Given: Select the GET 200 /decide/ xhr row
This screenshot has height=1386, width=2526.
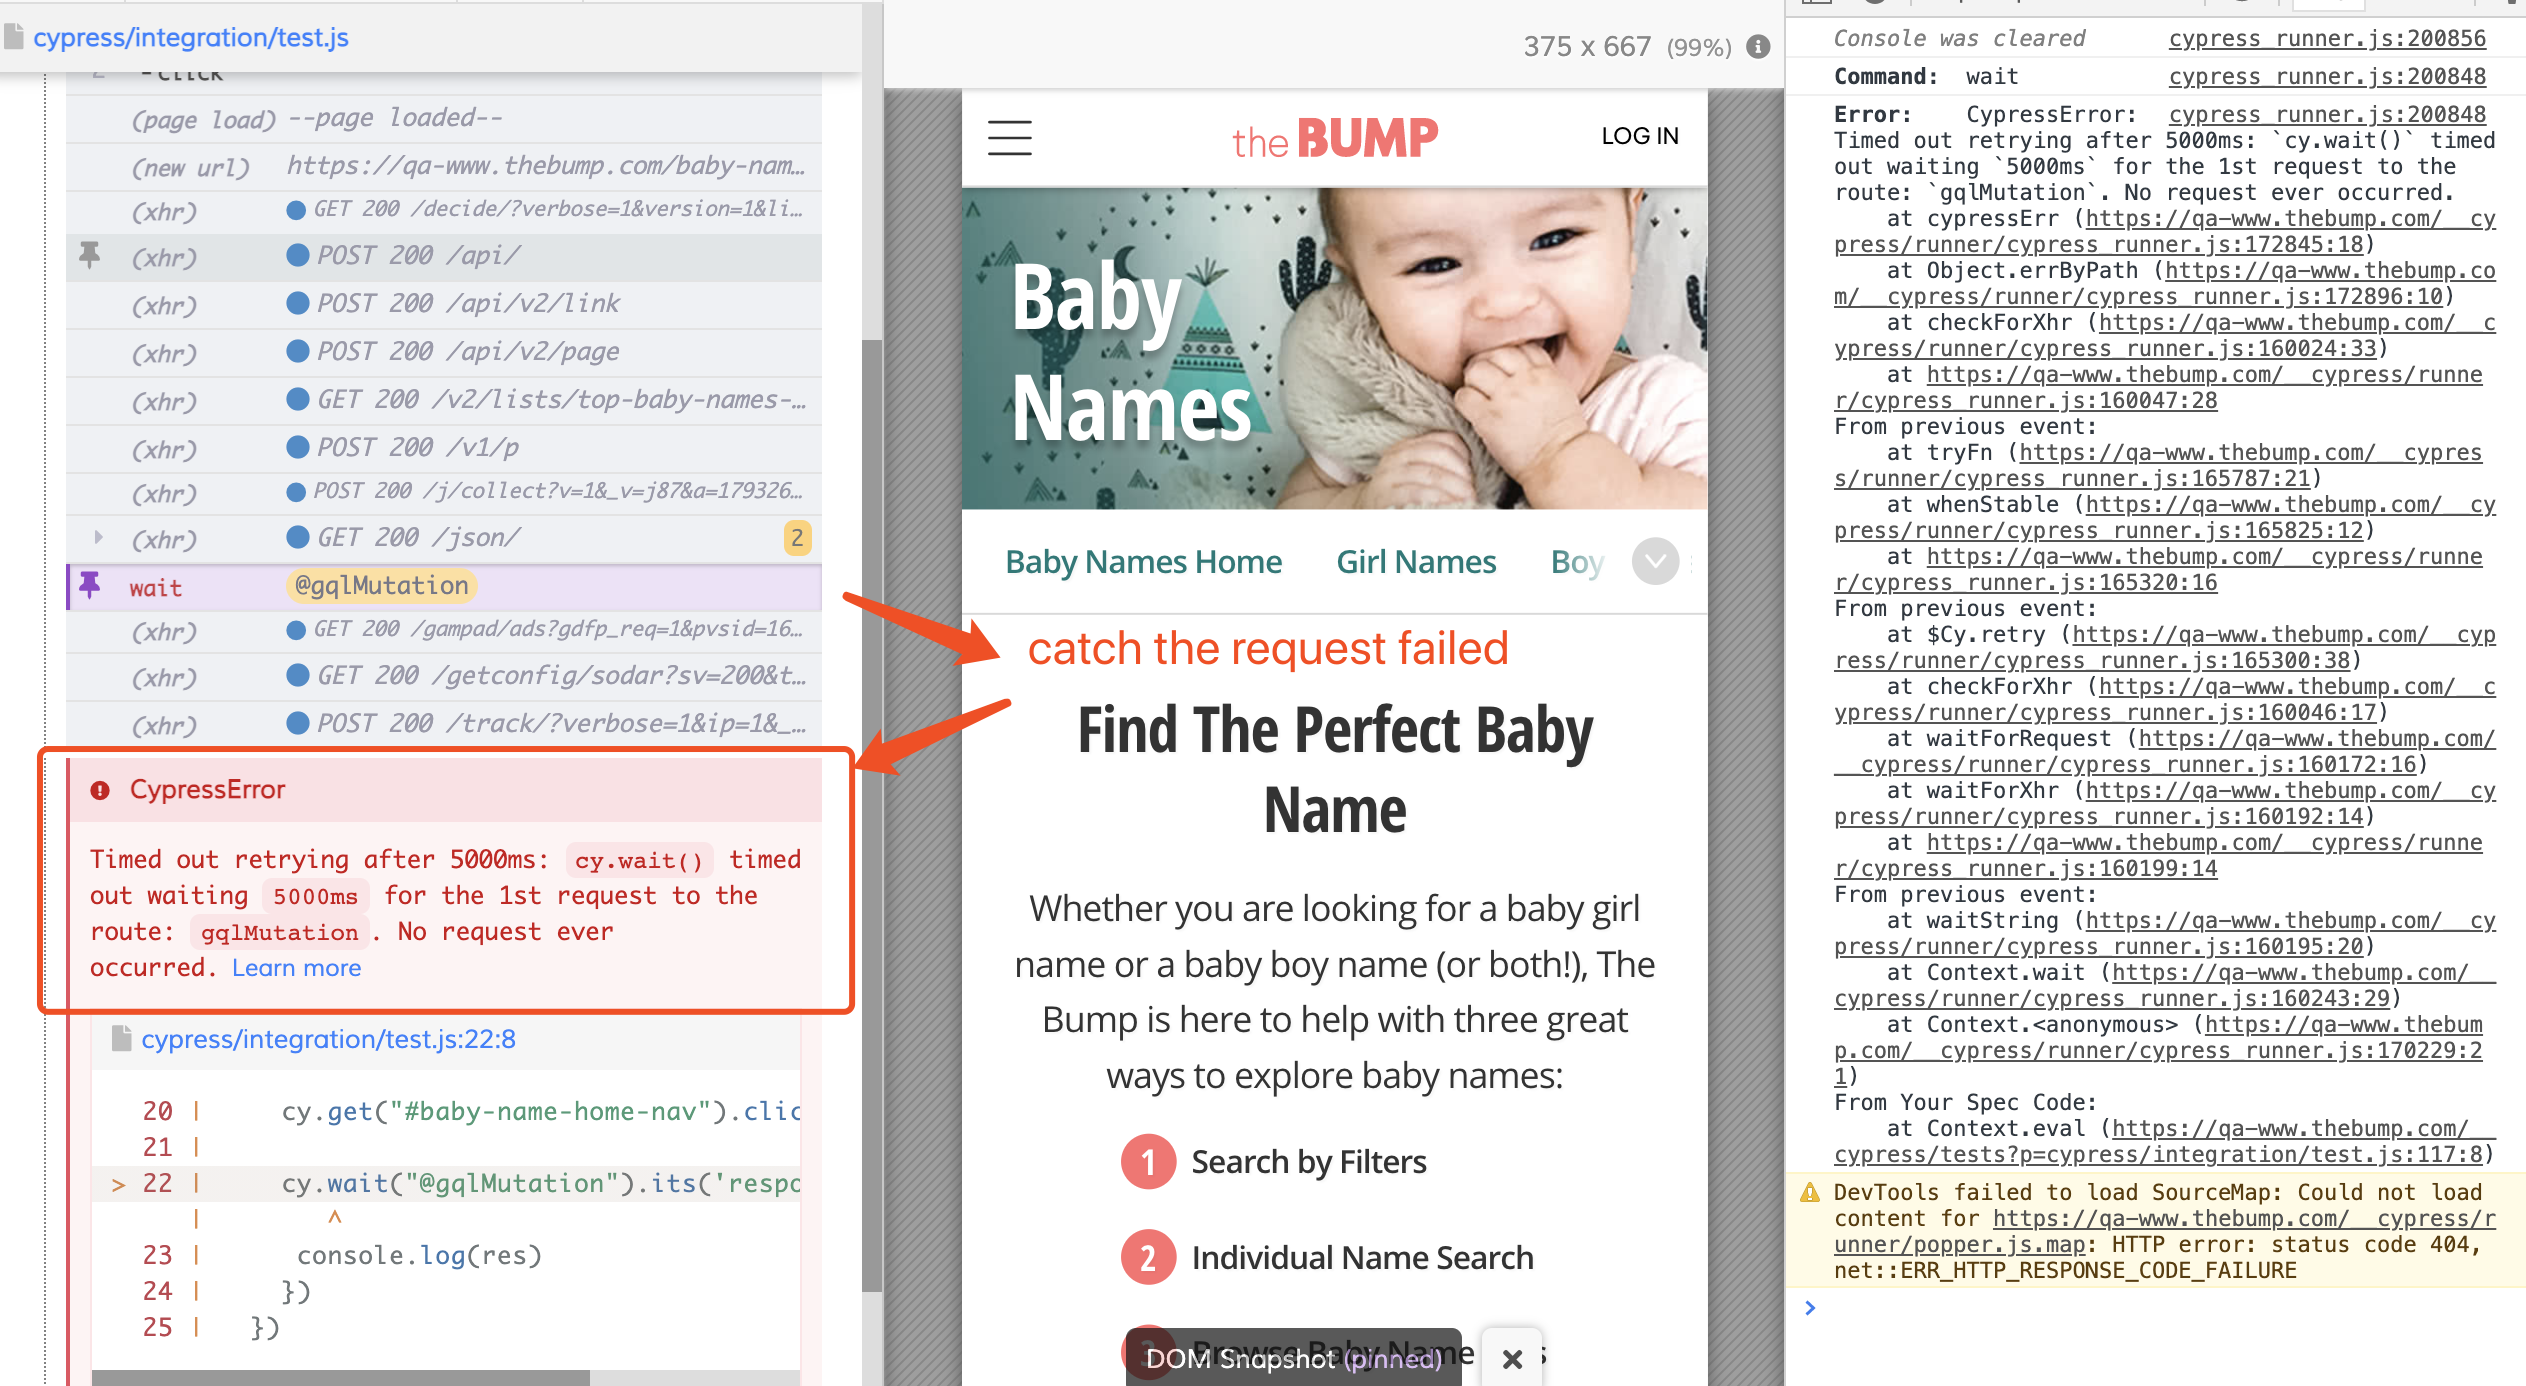Looking at the screenshot, I should (x=444, y=210).
